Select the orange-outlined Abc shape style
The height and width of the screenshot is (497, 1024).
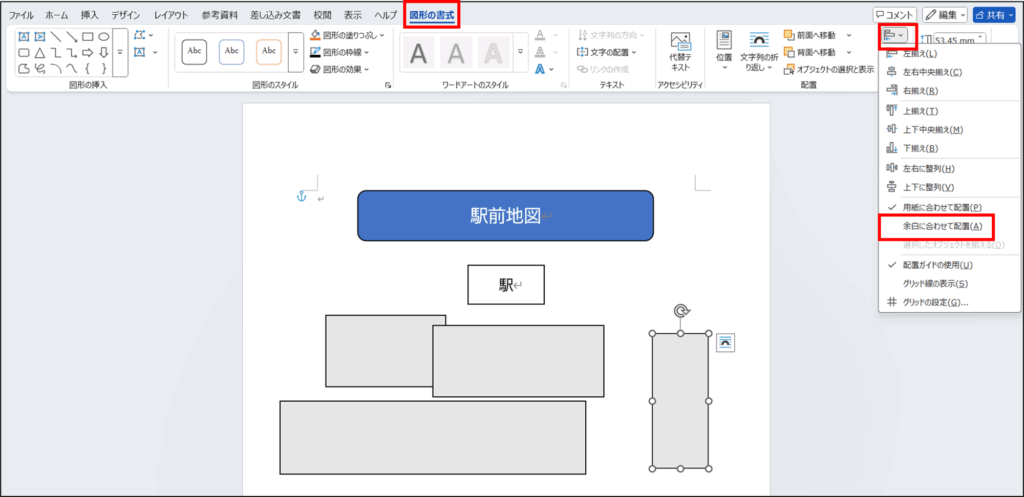tap(268, 50)
